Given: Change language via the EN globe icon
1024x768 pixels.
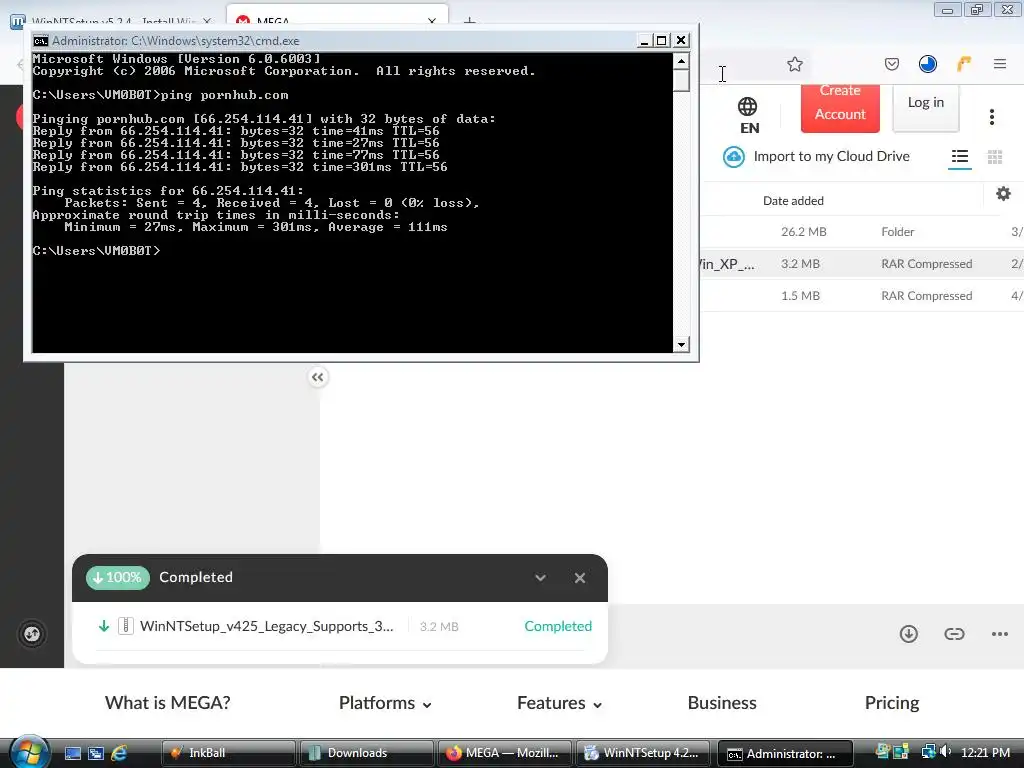Looking at the screenshot, I should (748, 115).
